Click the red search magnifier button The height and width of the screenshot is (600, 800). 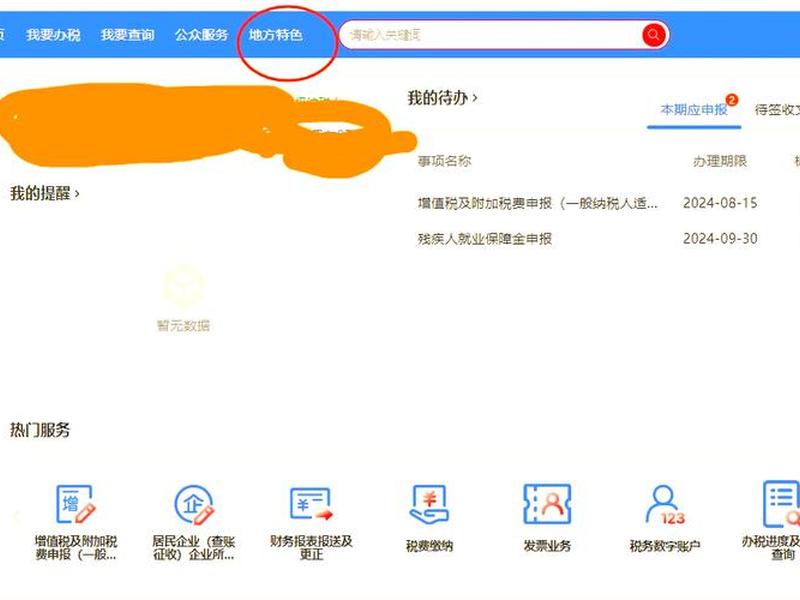[654, 35]
